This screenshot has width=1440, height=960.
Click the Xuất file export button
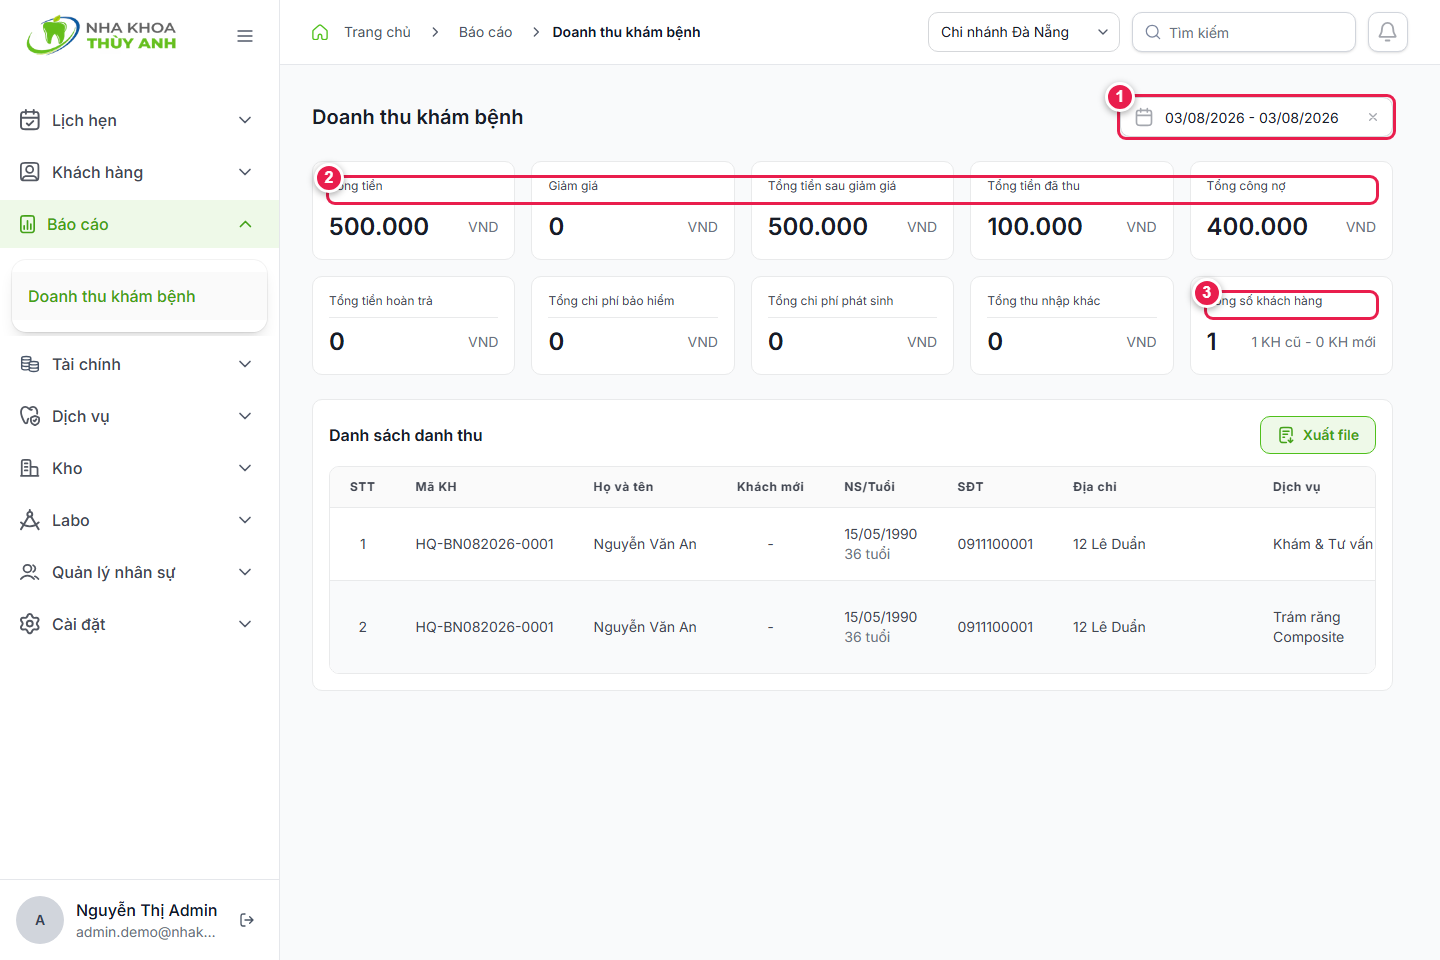click(1318, 435)
